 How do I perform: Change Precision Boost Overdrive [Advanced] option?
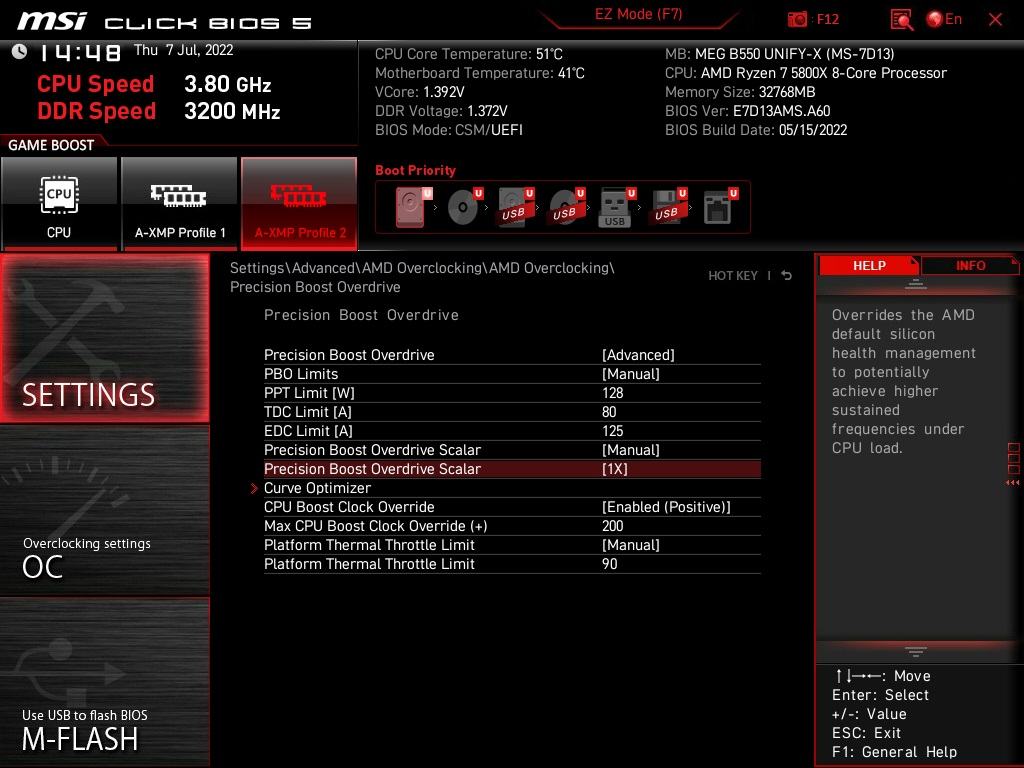512,355
